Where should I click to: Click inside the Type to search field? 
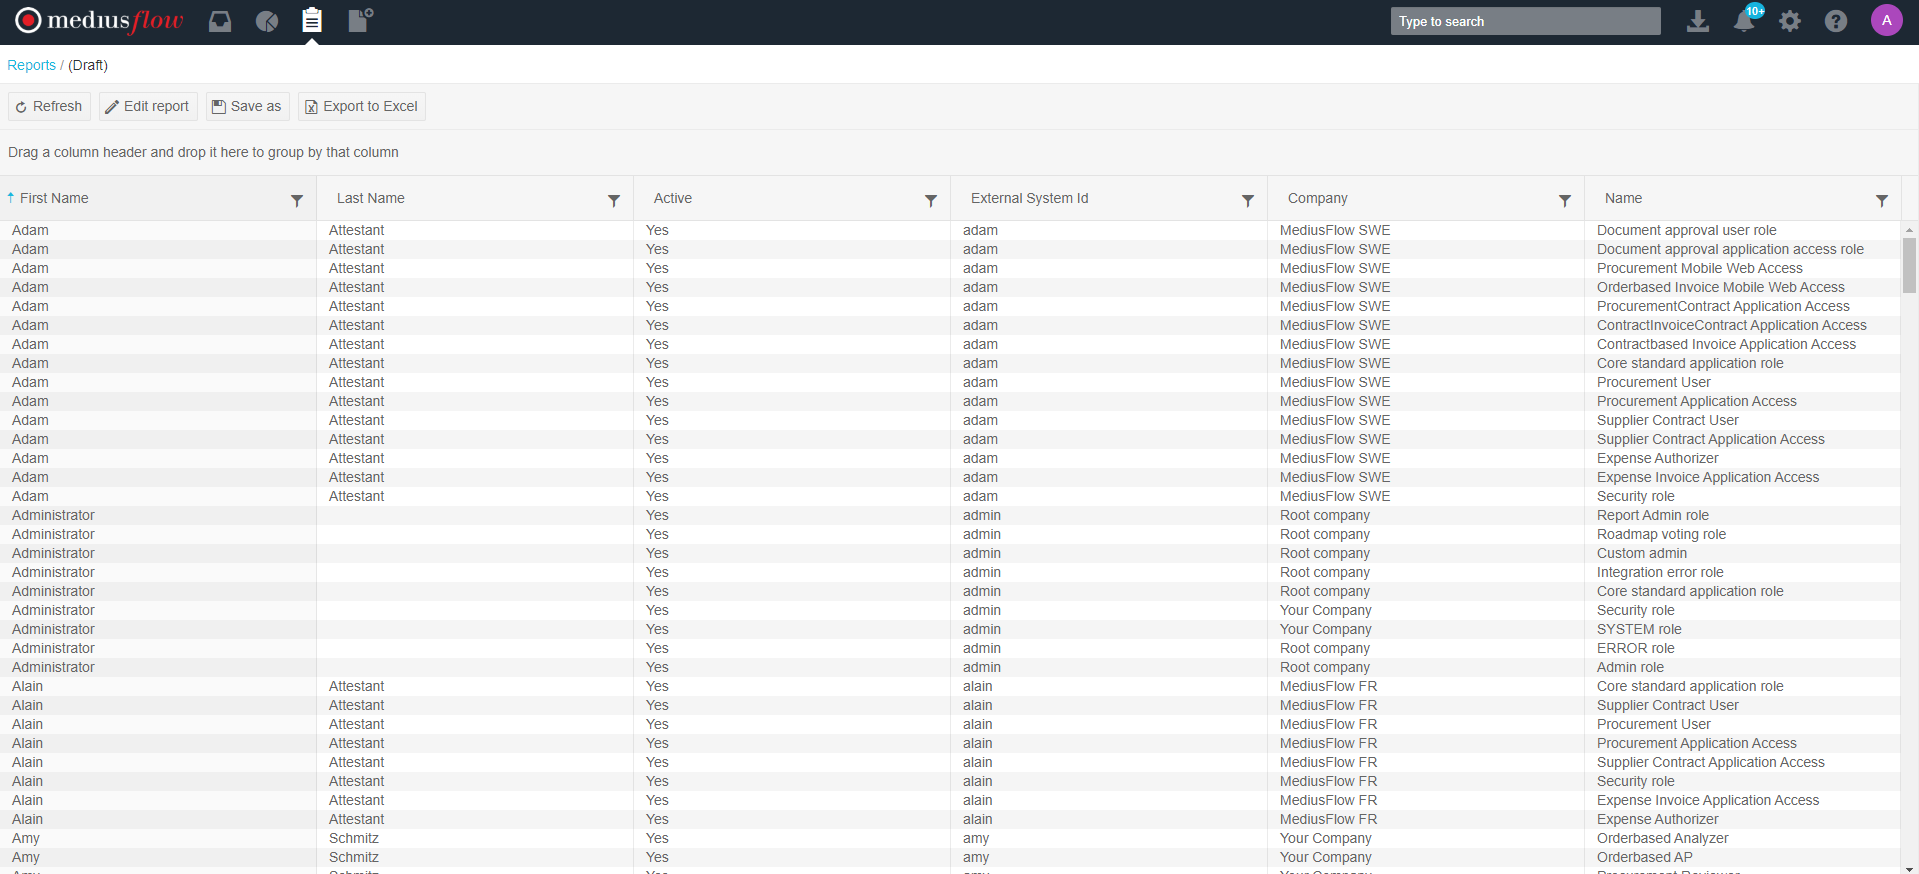click(x=1525, y=21)
